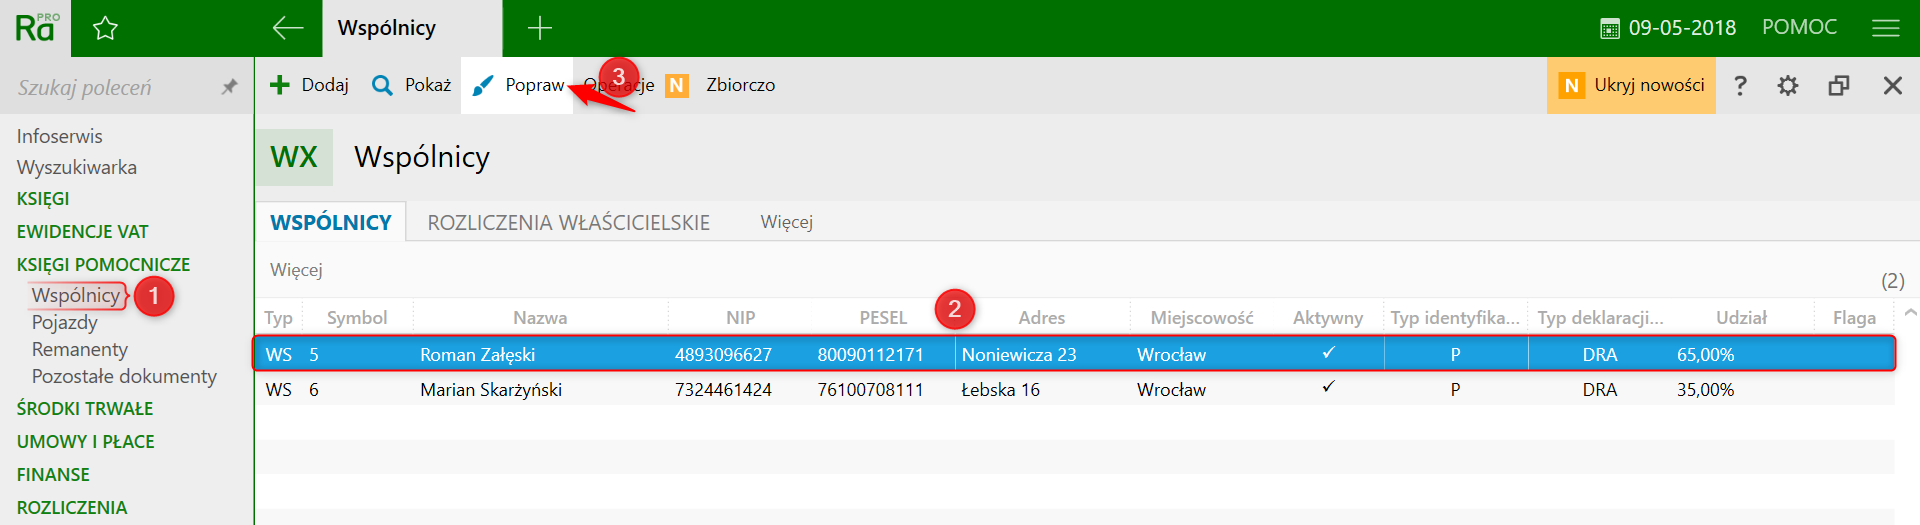1920x525 pixels.
Task: Pin the command search panel
Action: [x=229, y=87]
